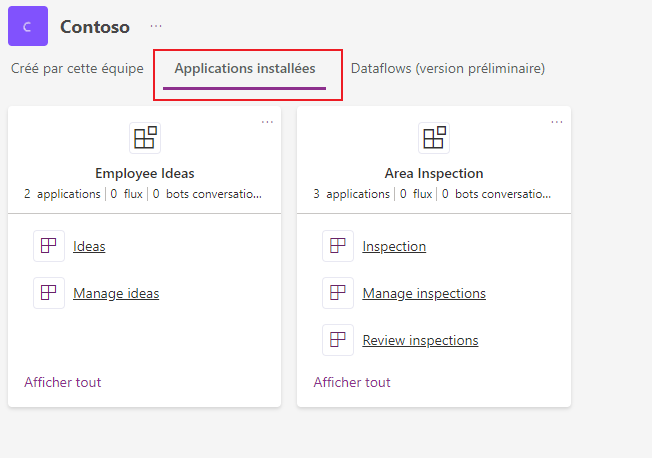Open the Ideas app link
652x458 pixels.
pyautogui.click(x=89, y=246)
